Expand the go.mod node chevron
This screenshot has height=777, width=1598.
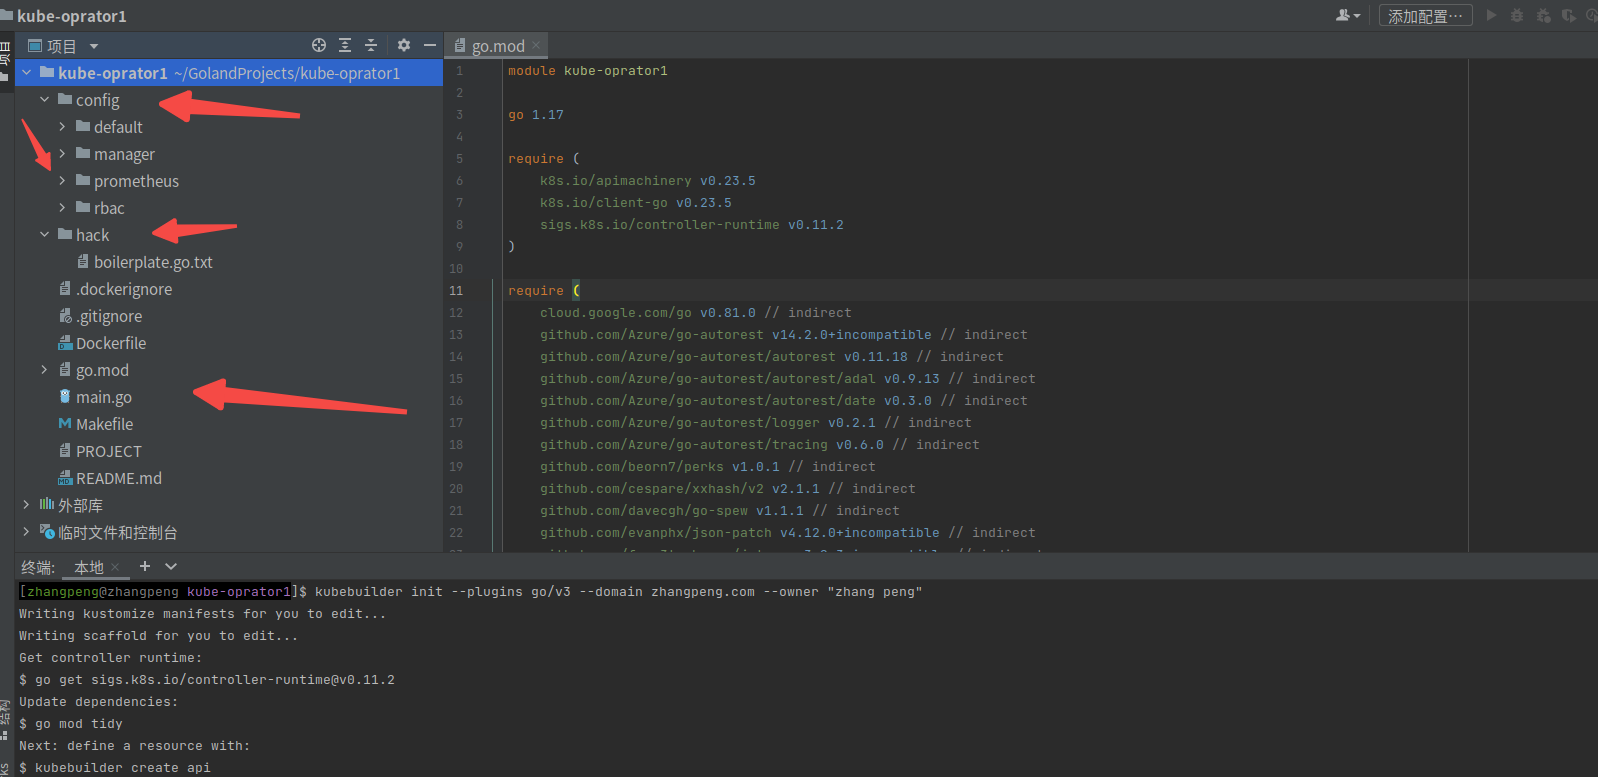(x=44, y=369)
